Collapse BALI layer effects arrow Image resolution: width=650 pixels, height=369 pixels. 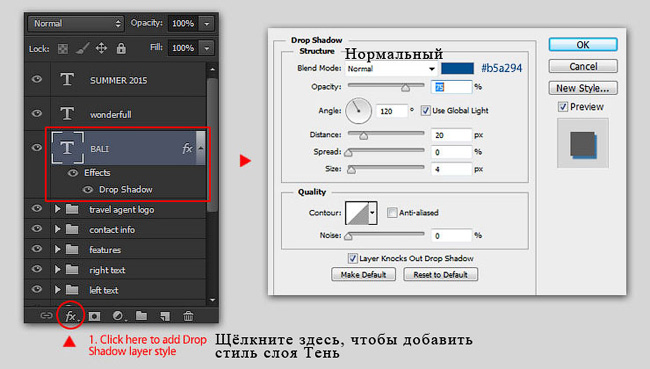tap(201, 148)
